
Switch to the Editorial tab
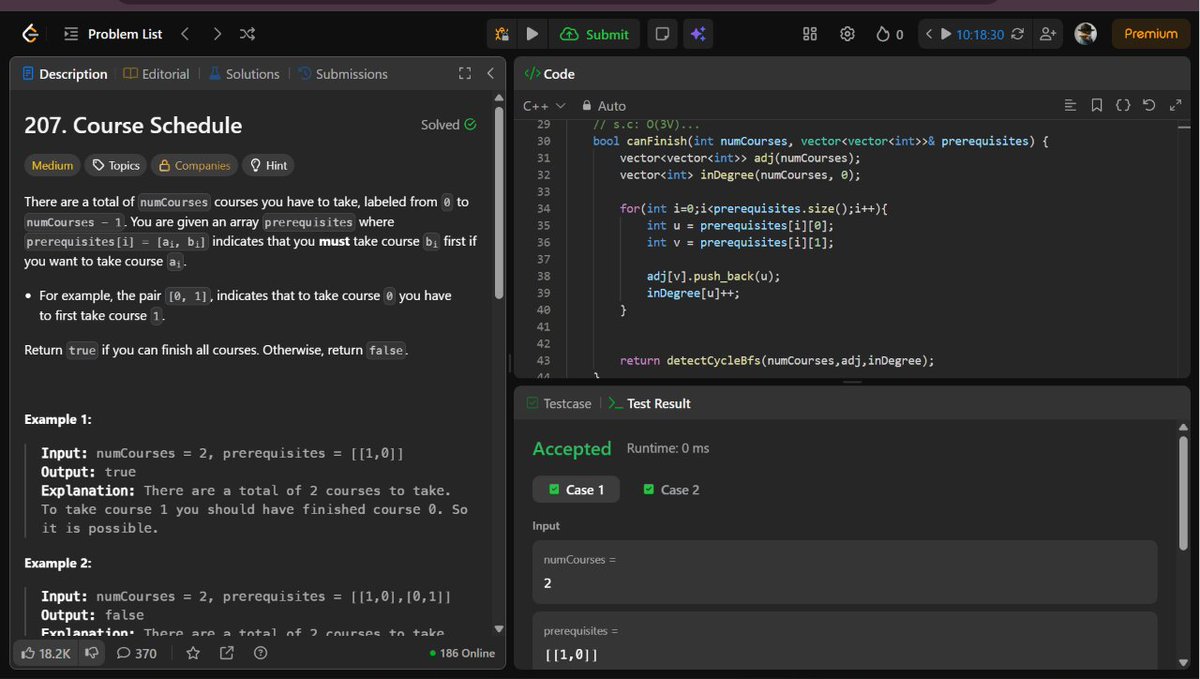point(156,74)
